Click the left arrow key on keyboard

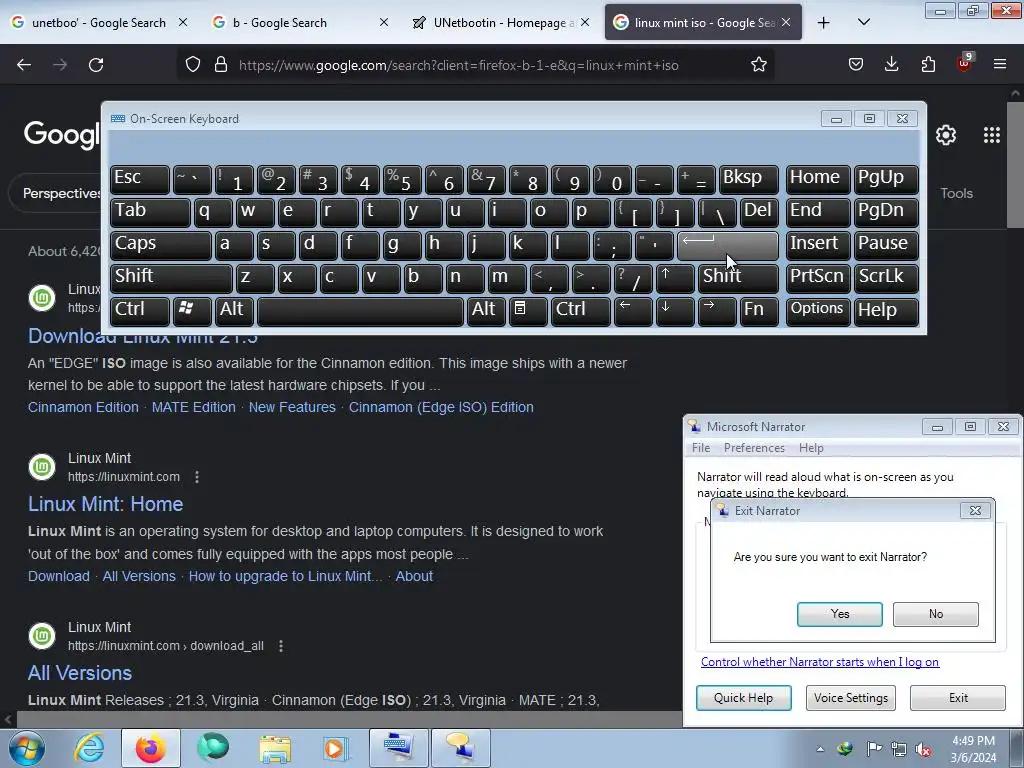pos(633,311)
